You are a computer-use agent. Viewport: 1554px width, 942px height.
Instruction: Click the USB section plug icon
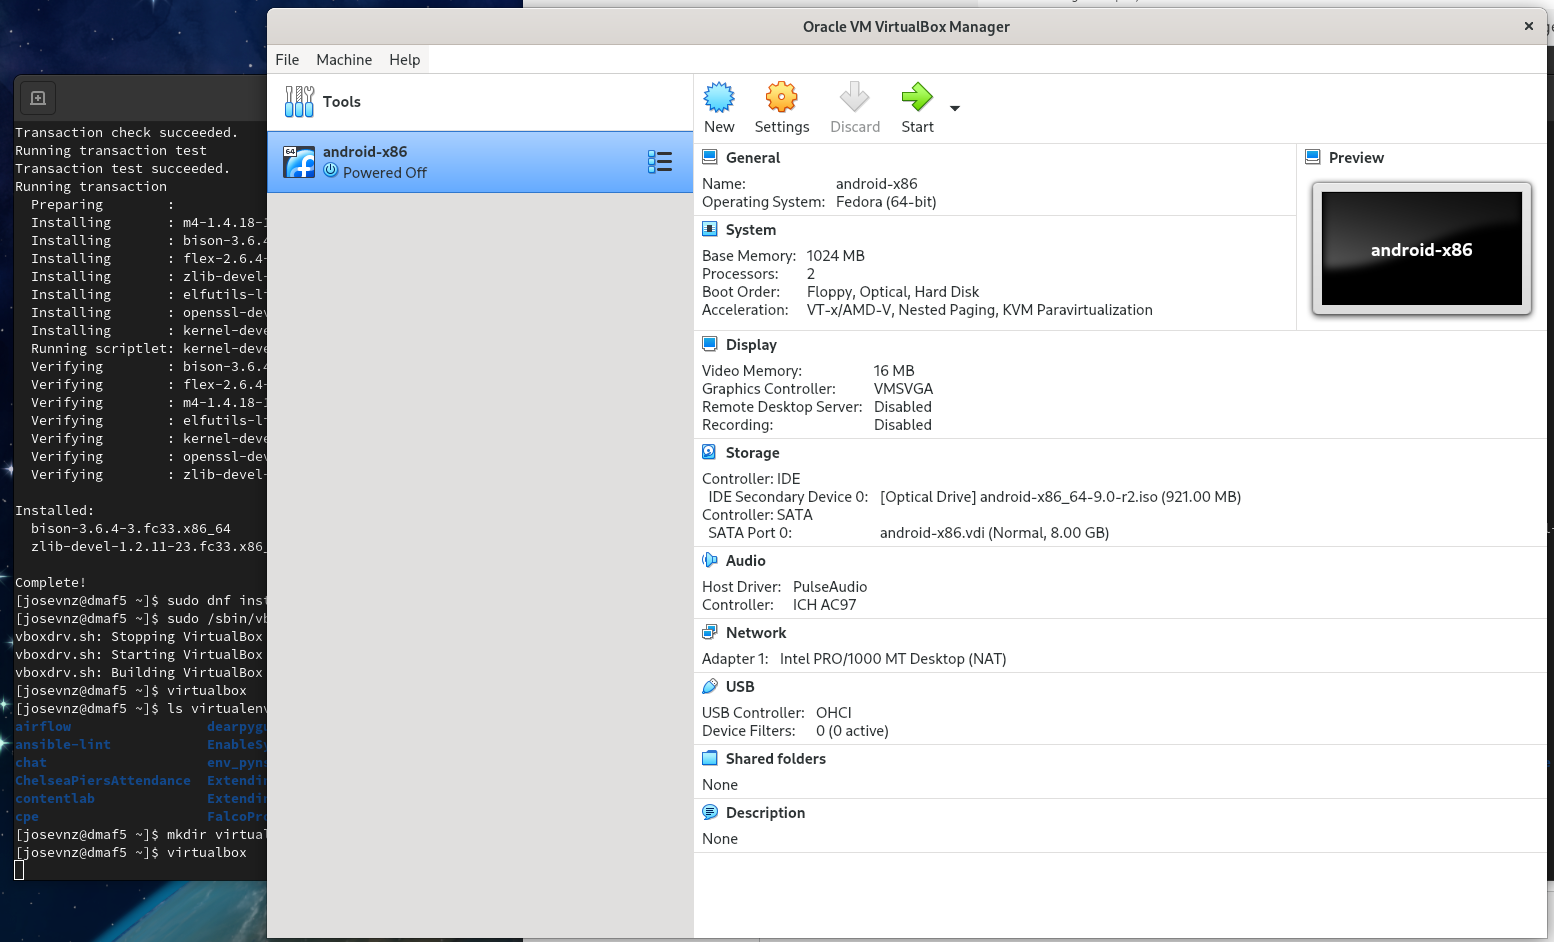coord(710,686)
